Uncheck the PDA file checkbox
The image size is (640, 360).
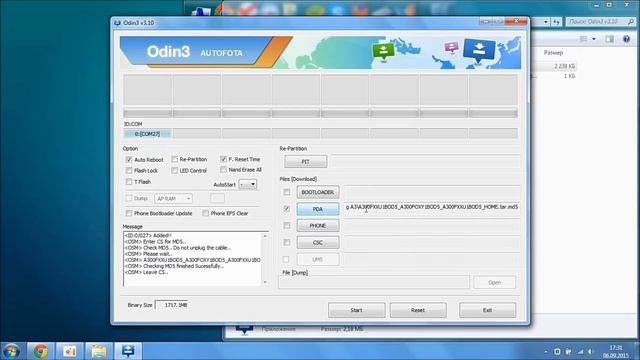(287, 209)
